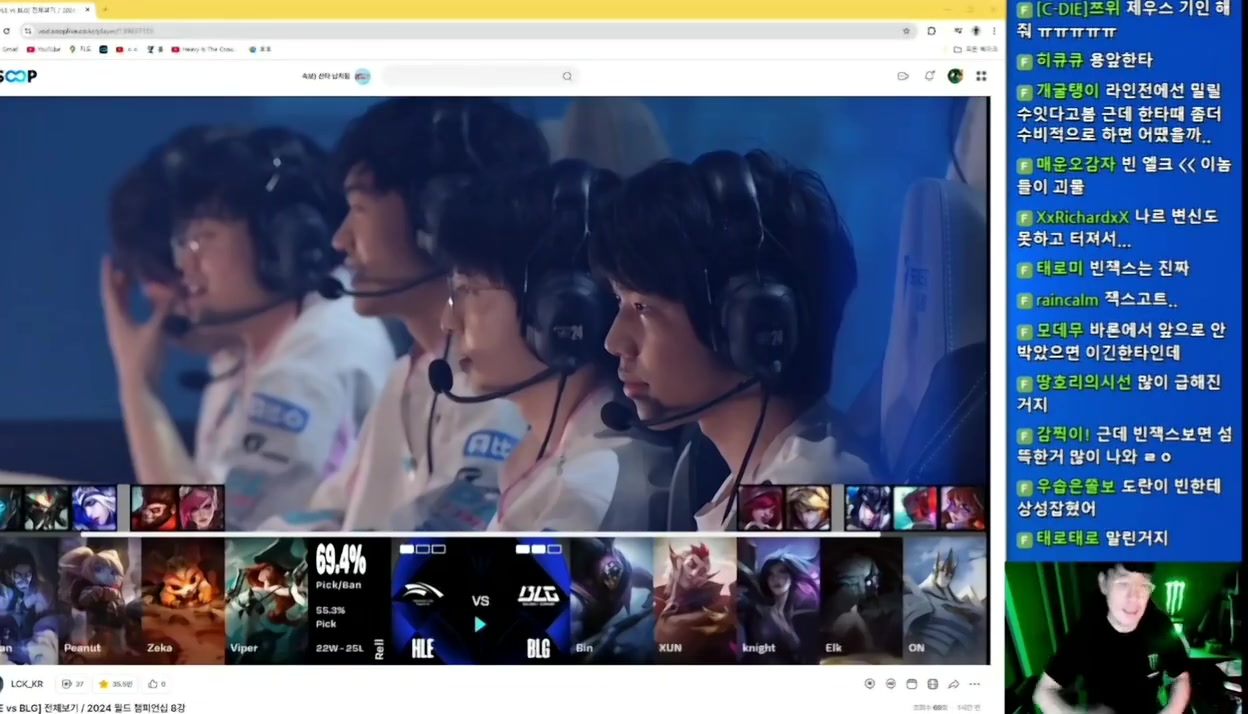Click the Viper player card in the video

pyautogui.click(x=265, y=600)
